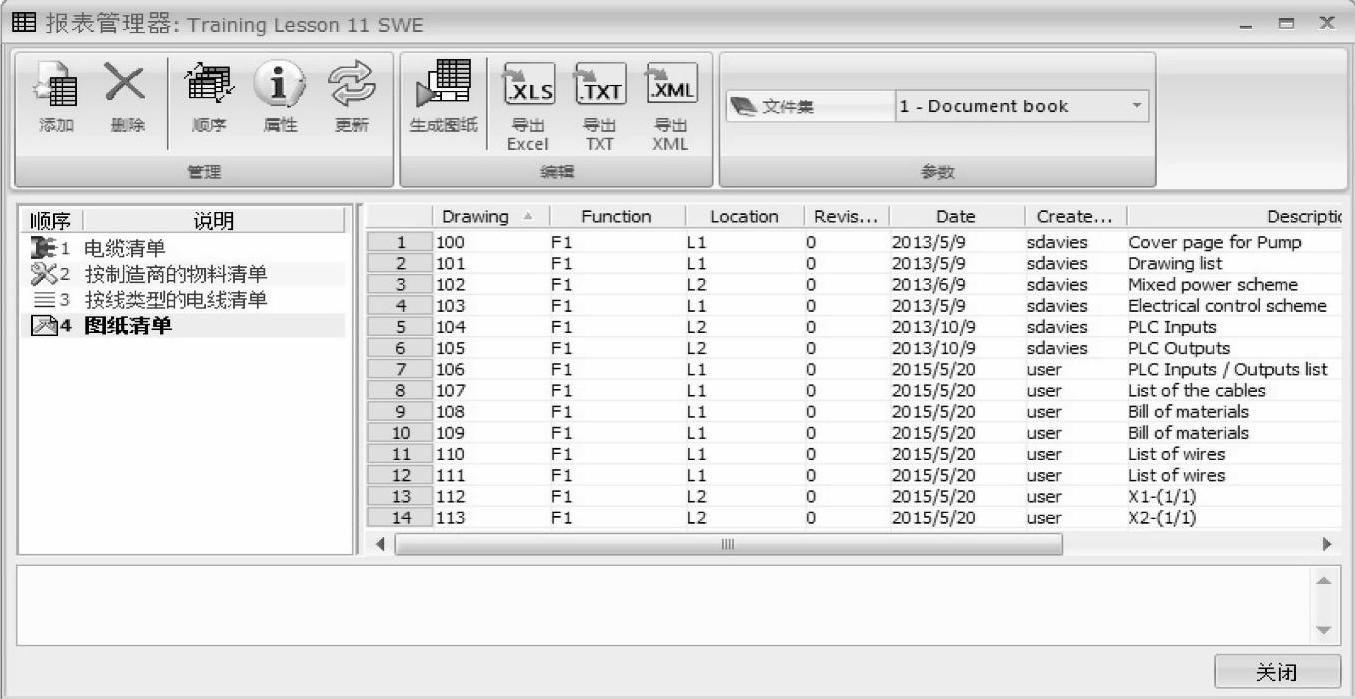Click the Location column header
This screenshot has width=1355, height=699.
tap(744, 217)
